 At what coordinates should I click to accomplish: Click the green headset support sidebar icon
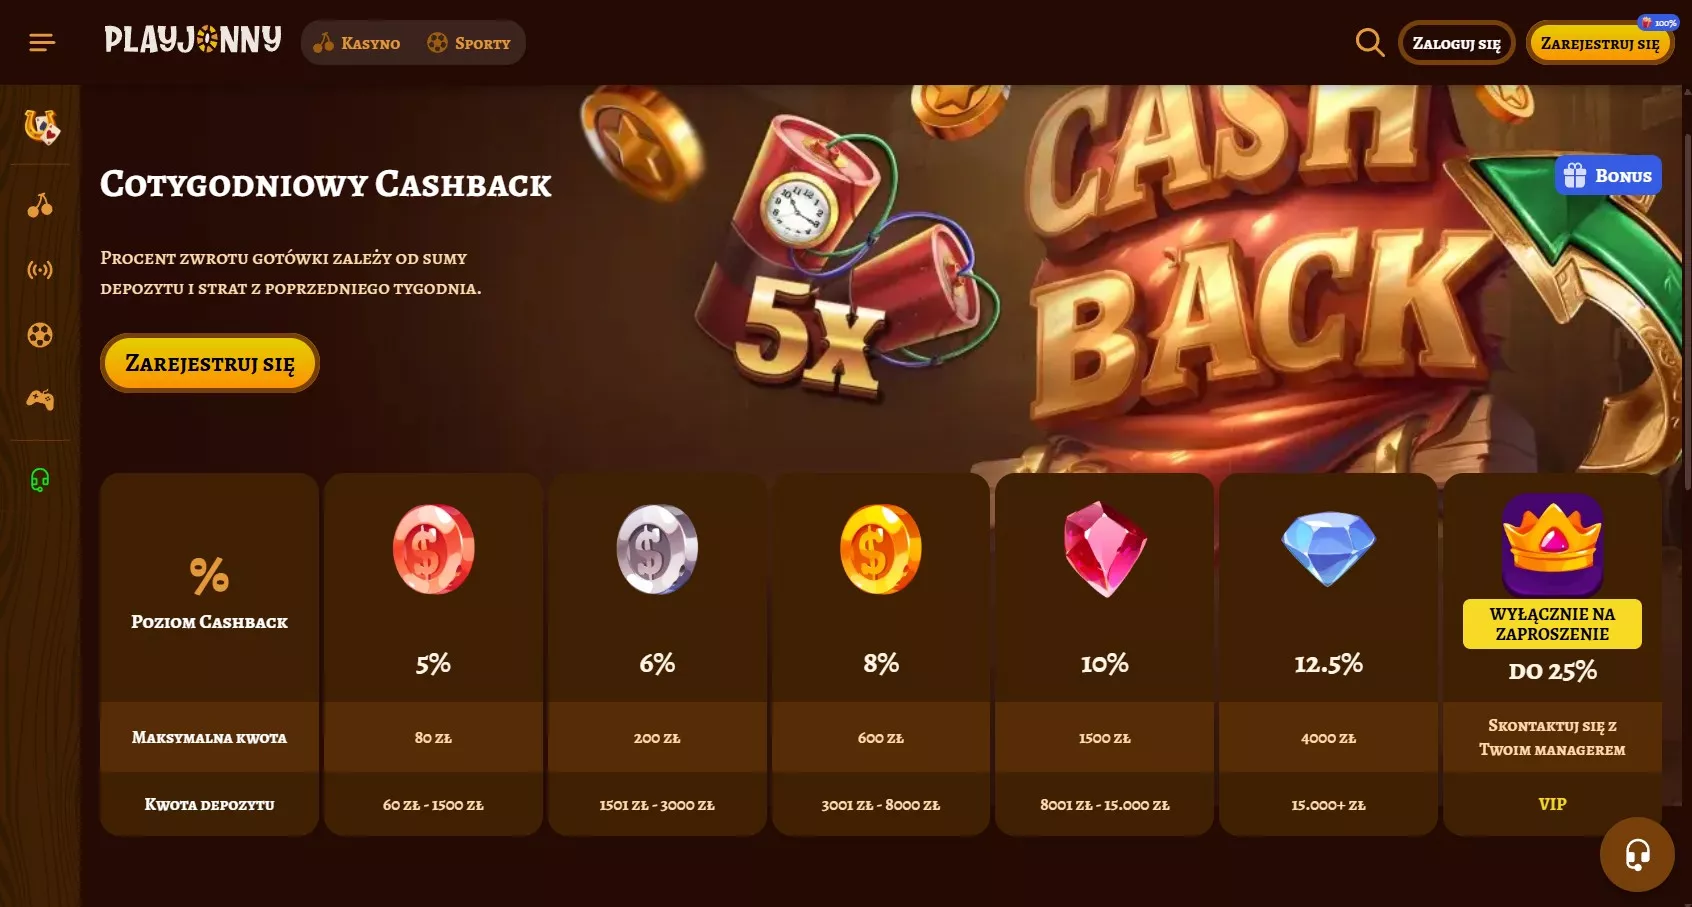[40, 480]
